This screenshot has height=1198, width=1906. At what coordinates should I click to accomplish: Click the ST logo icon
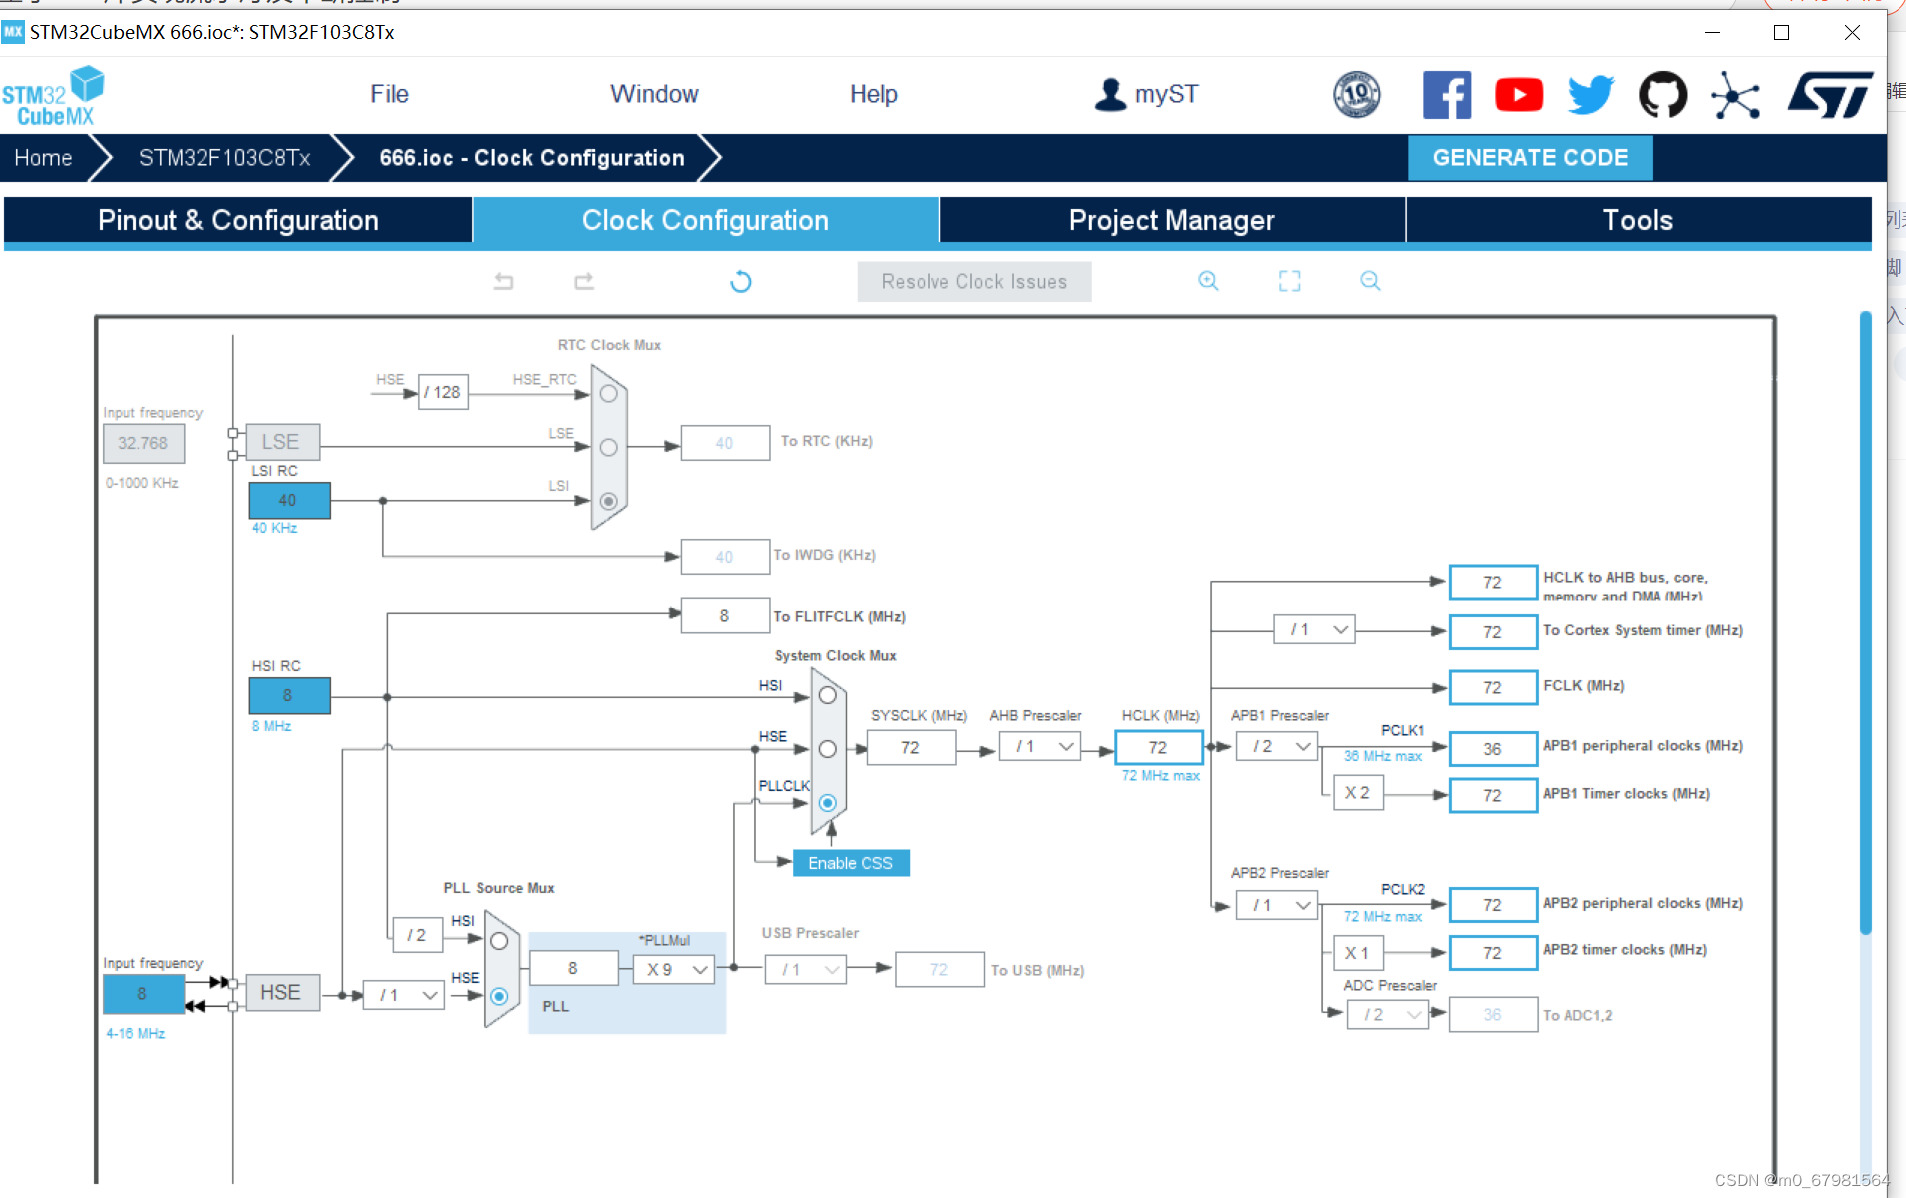1830,95
